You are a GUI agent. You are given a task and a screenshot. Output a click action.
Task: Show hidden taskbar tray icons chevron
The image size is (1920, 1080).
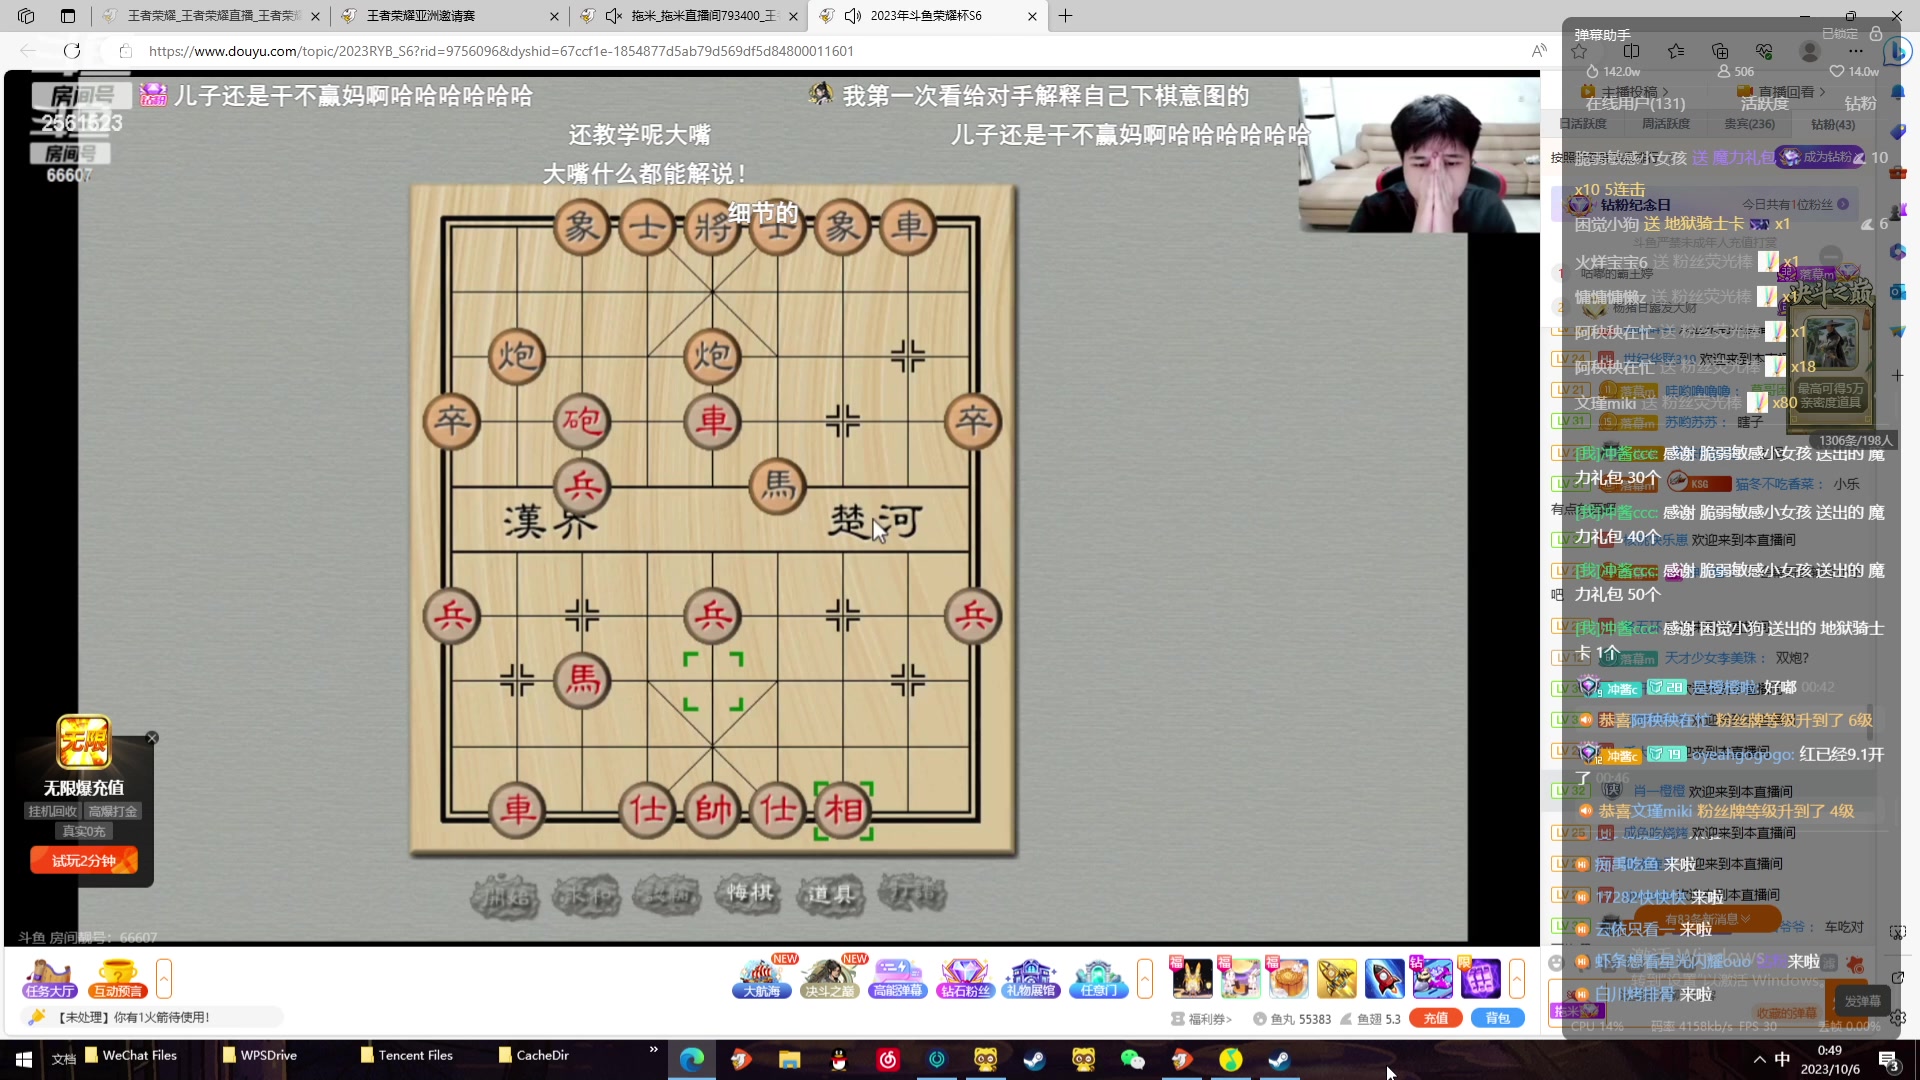point(1759,1059)
